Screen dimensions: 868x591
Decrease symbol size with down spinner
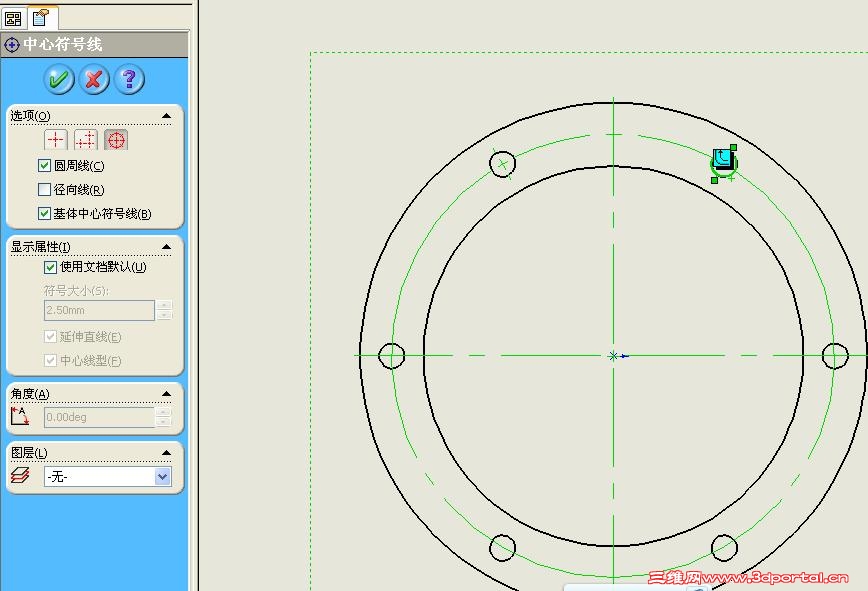click(x=164, y=315)
